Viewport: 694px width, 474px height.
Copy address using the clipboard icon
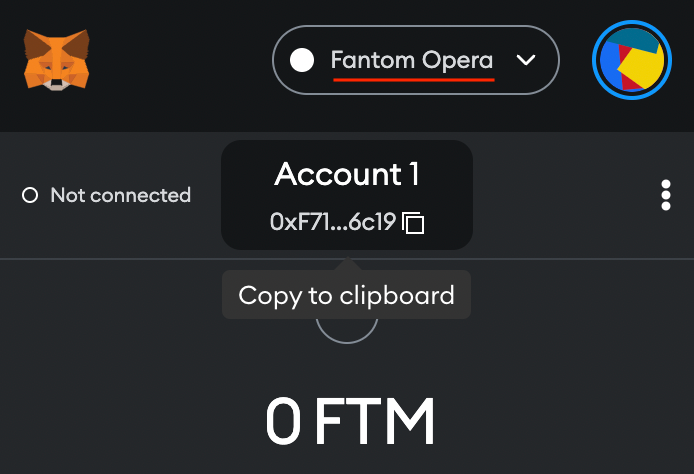click(413, 223)
